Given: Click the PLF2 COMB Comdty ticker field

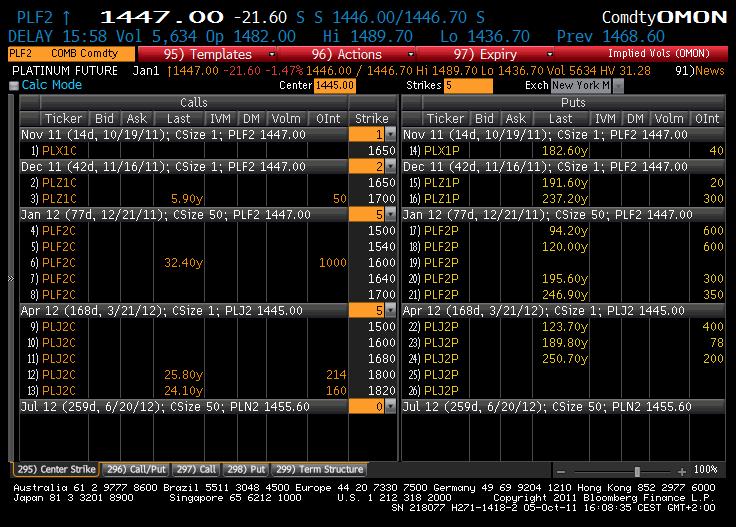Looking at the screenshot, I should 71,54.
